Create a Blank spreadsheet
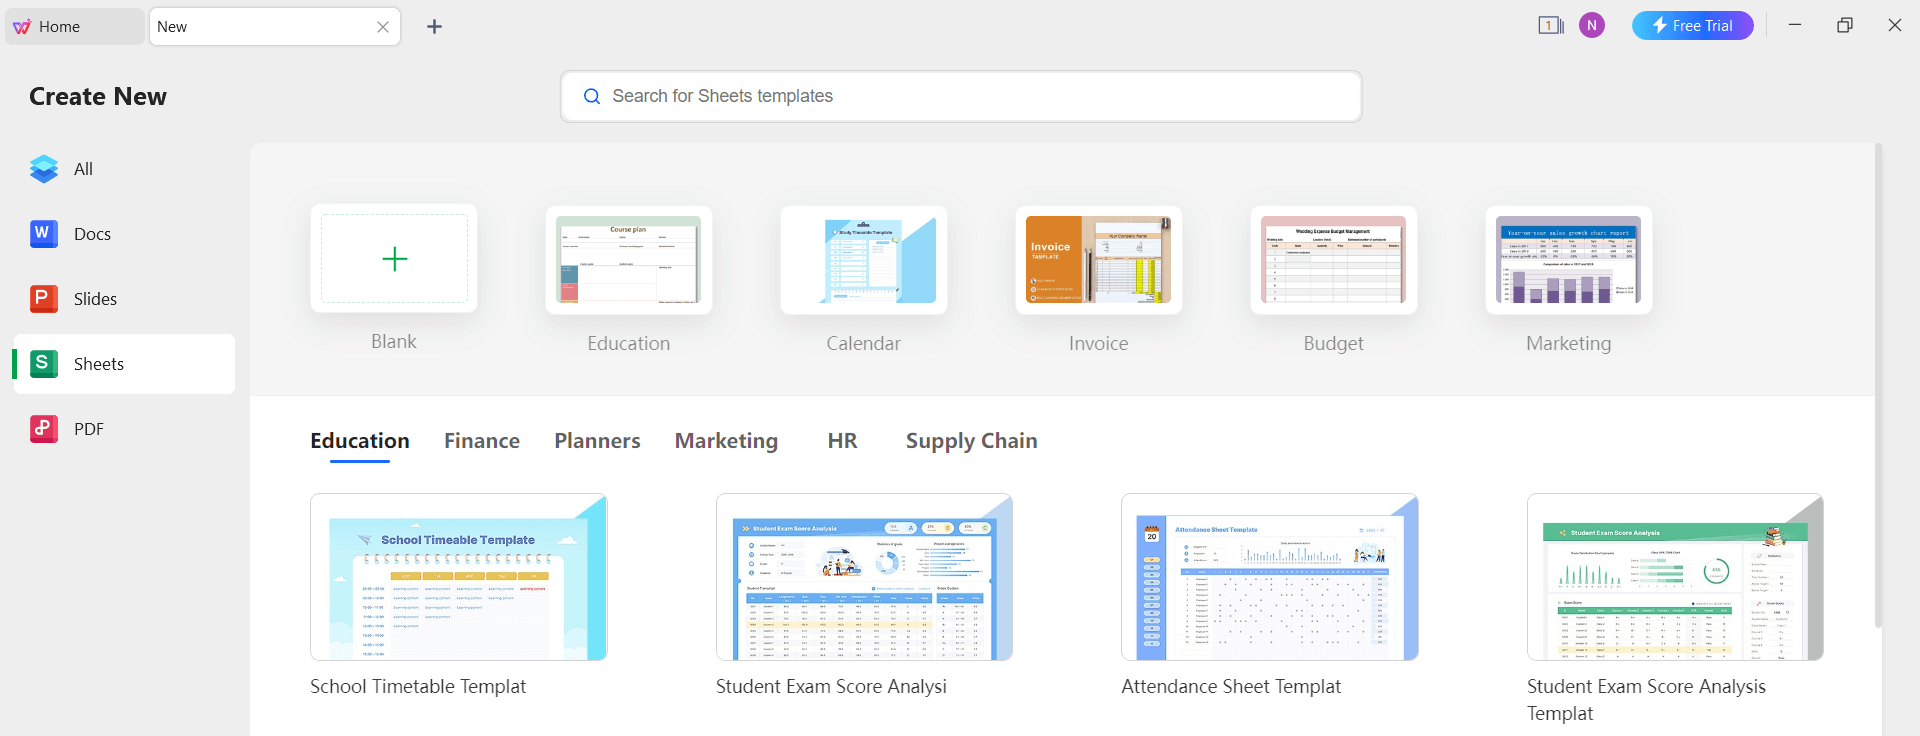 [394, 259]
